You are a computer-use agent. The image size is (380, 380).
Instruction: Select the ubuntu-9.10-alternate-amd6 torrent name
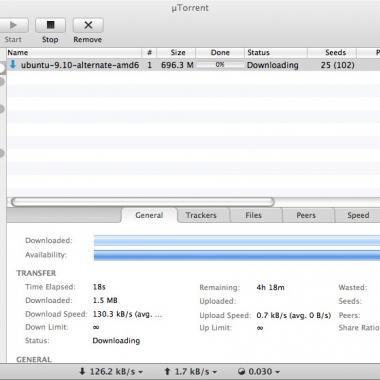[80, 65]
